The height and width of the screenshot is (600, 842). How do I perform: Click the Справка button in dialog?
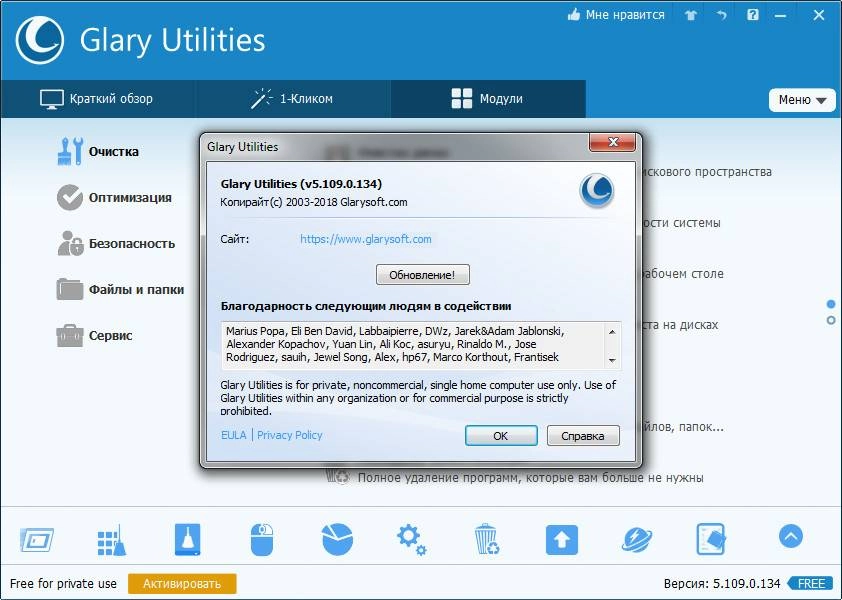(583, 436)
